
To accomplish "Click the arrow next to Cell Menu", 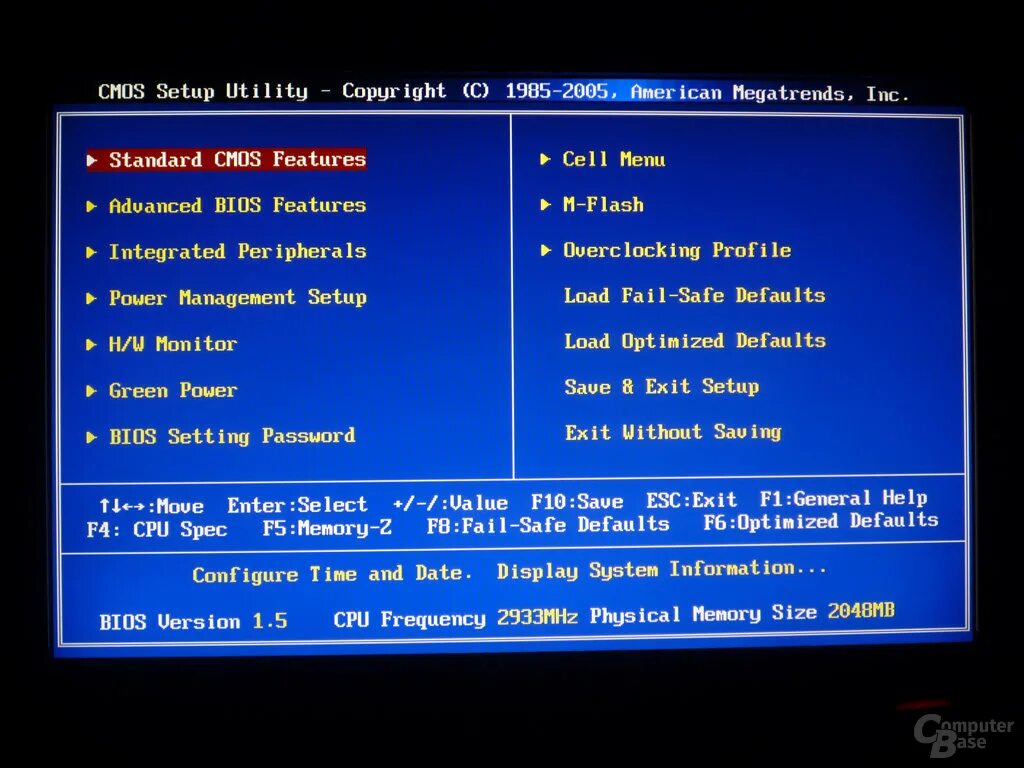I will pos(546,159).
